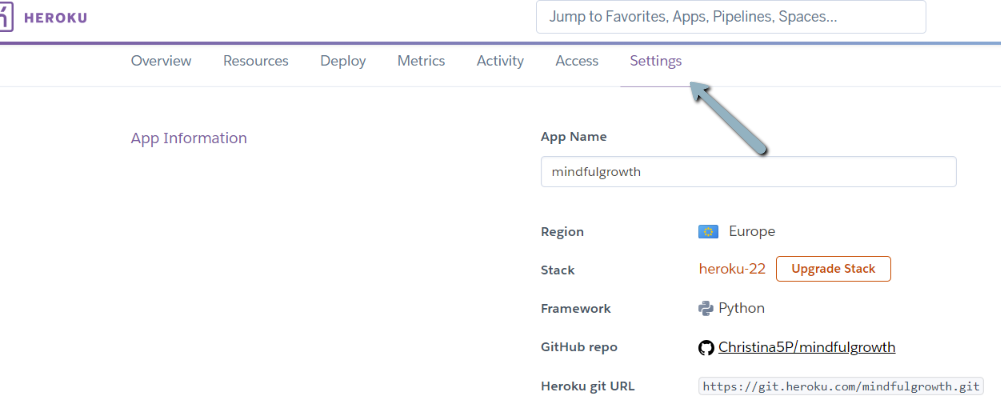Open the Overview tab

click(161, 61)
